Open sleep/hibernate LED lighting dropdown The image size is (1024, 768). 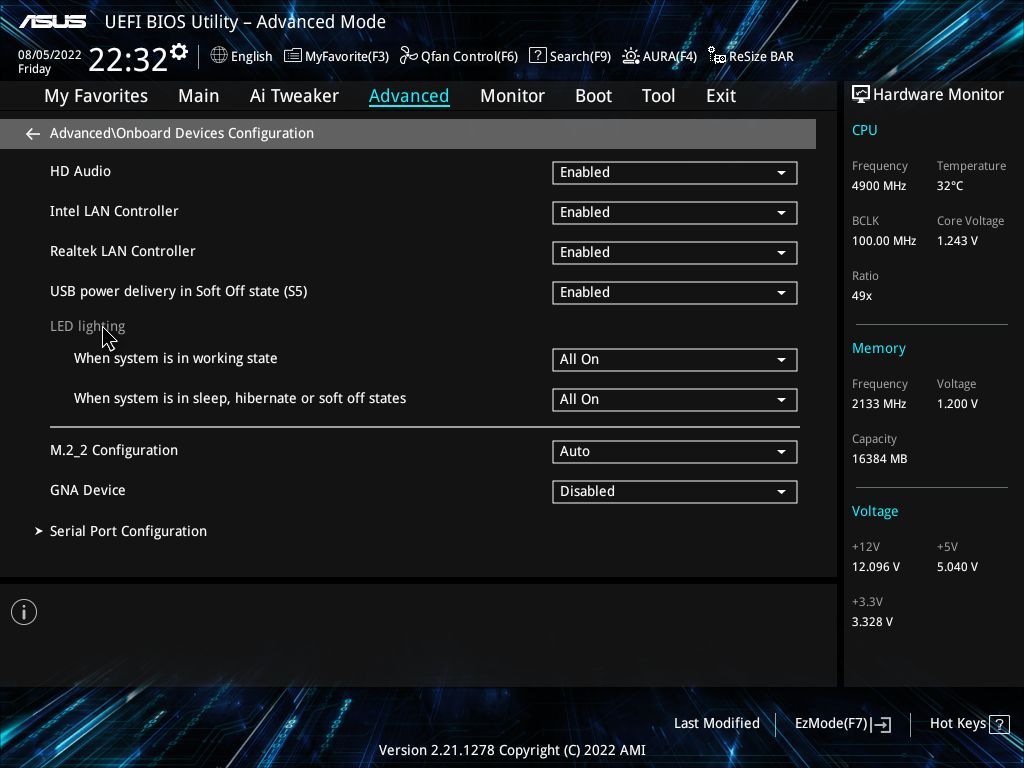[675, 400]
